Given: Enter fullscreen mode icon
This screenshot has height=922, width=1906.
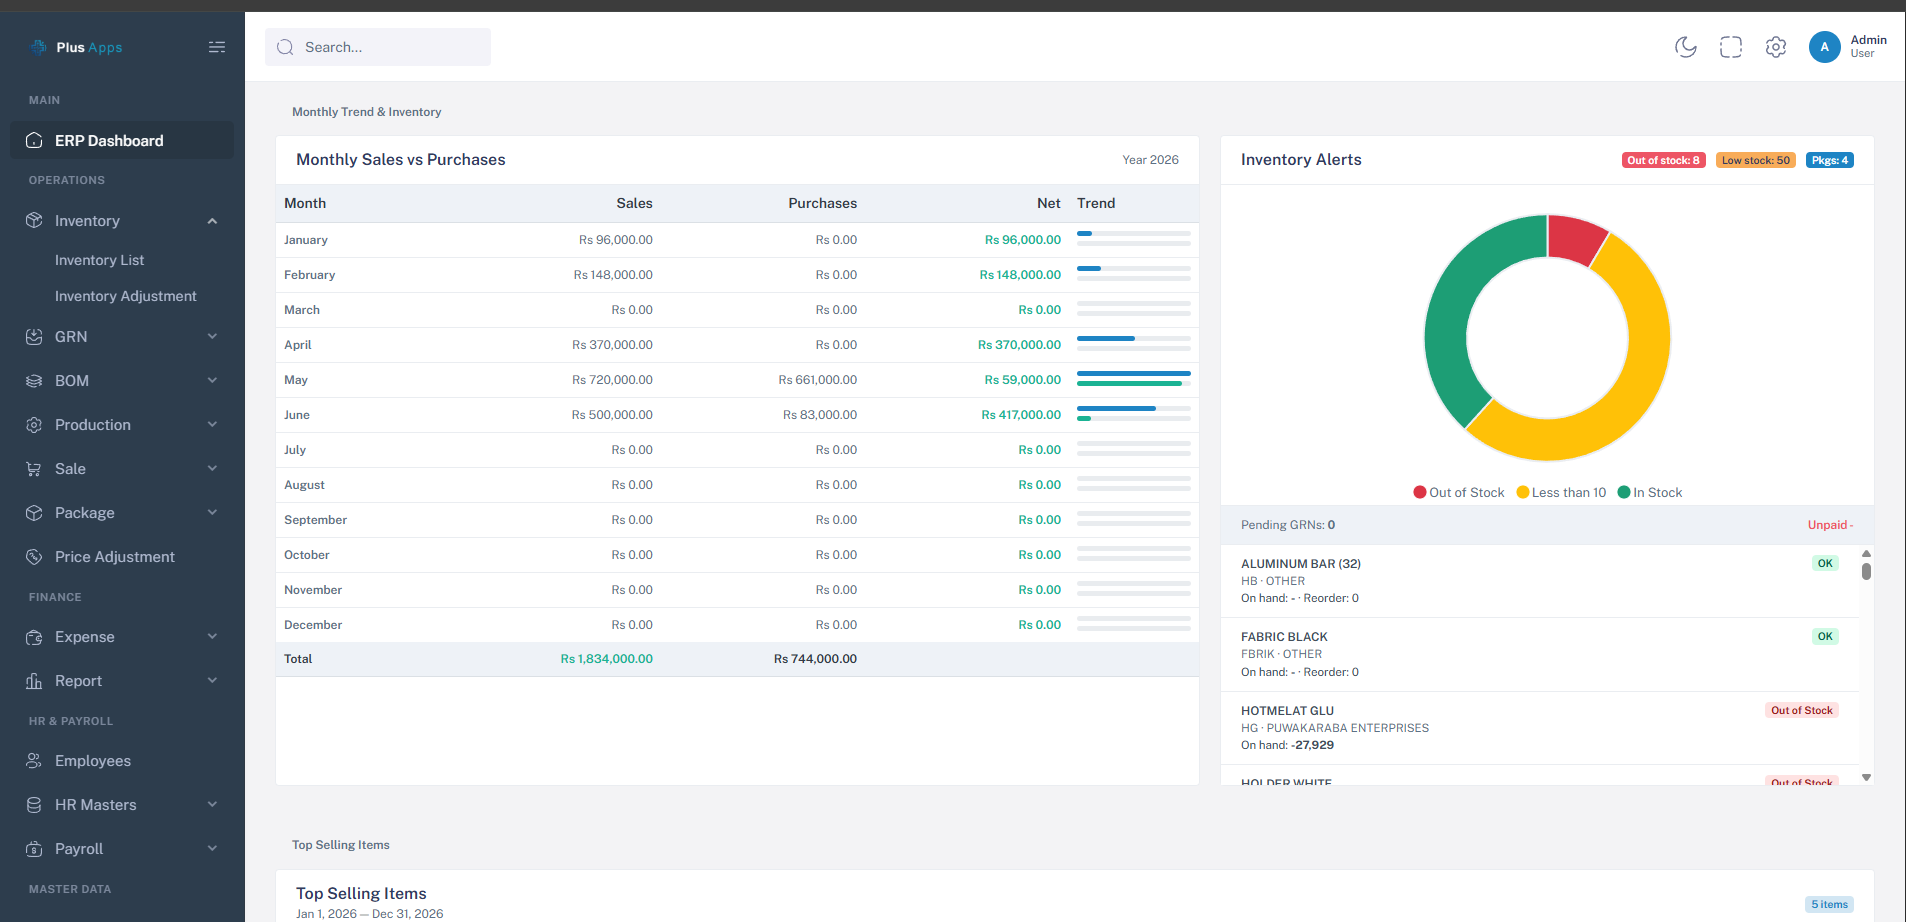Looking at the screenshot, I should (x=1731, y=47).
